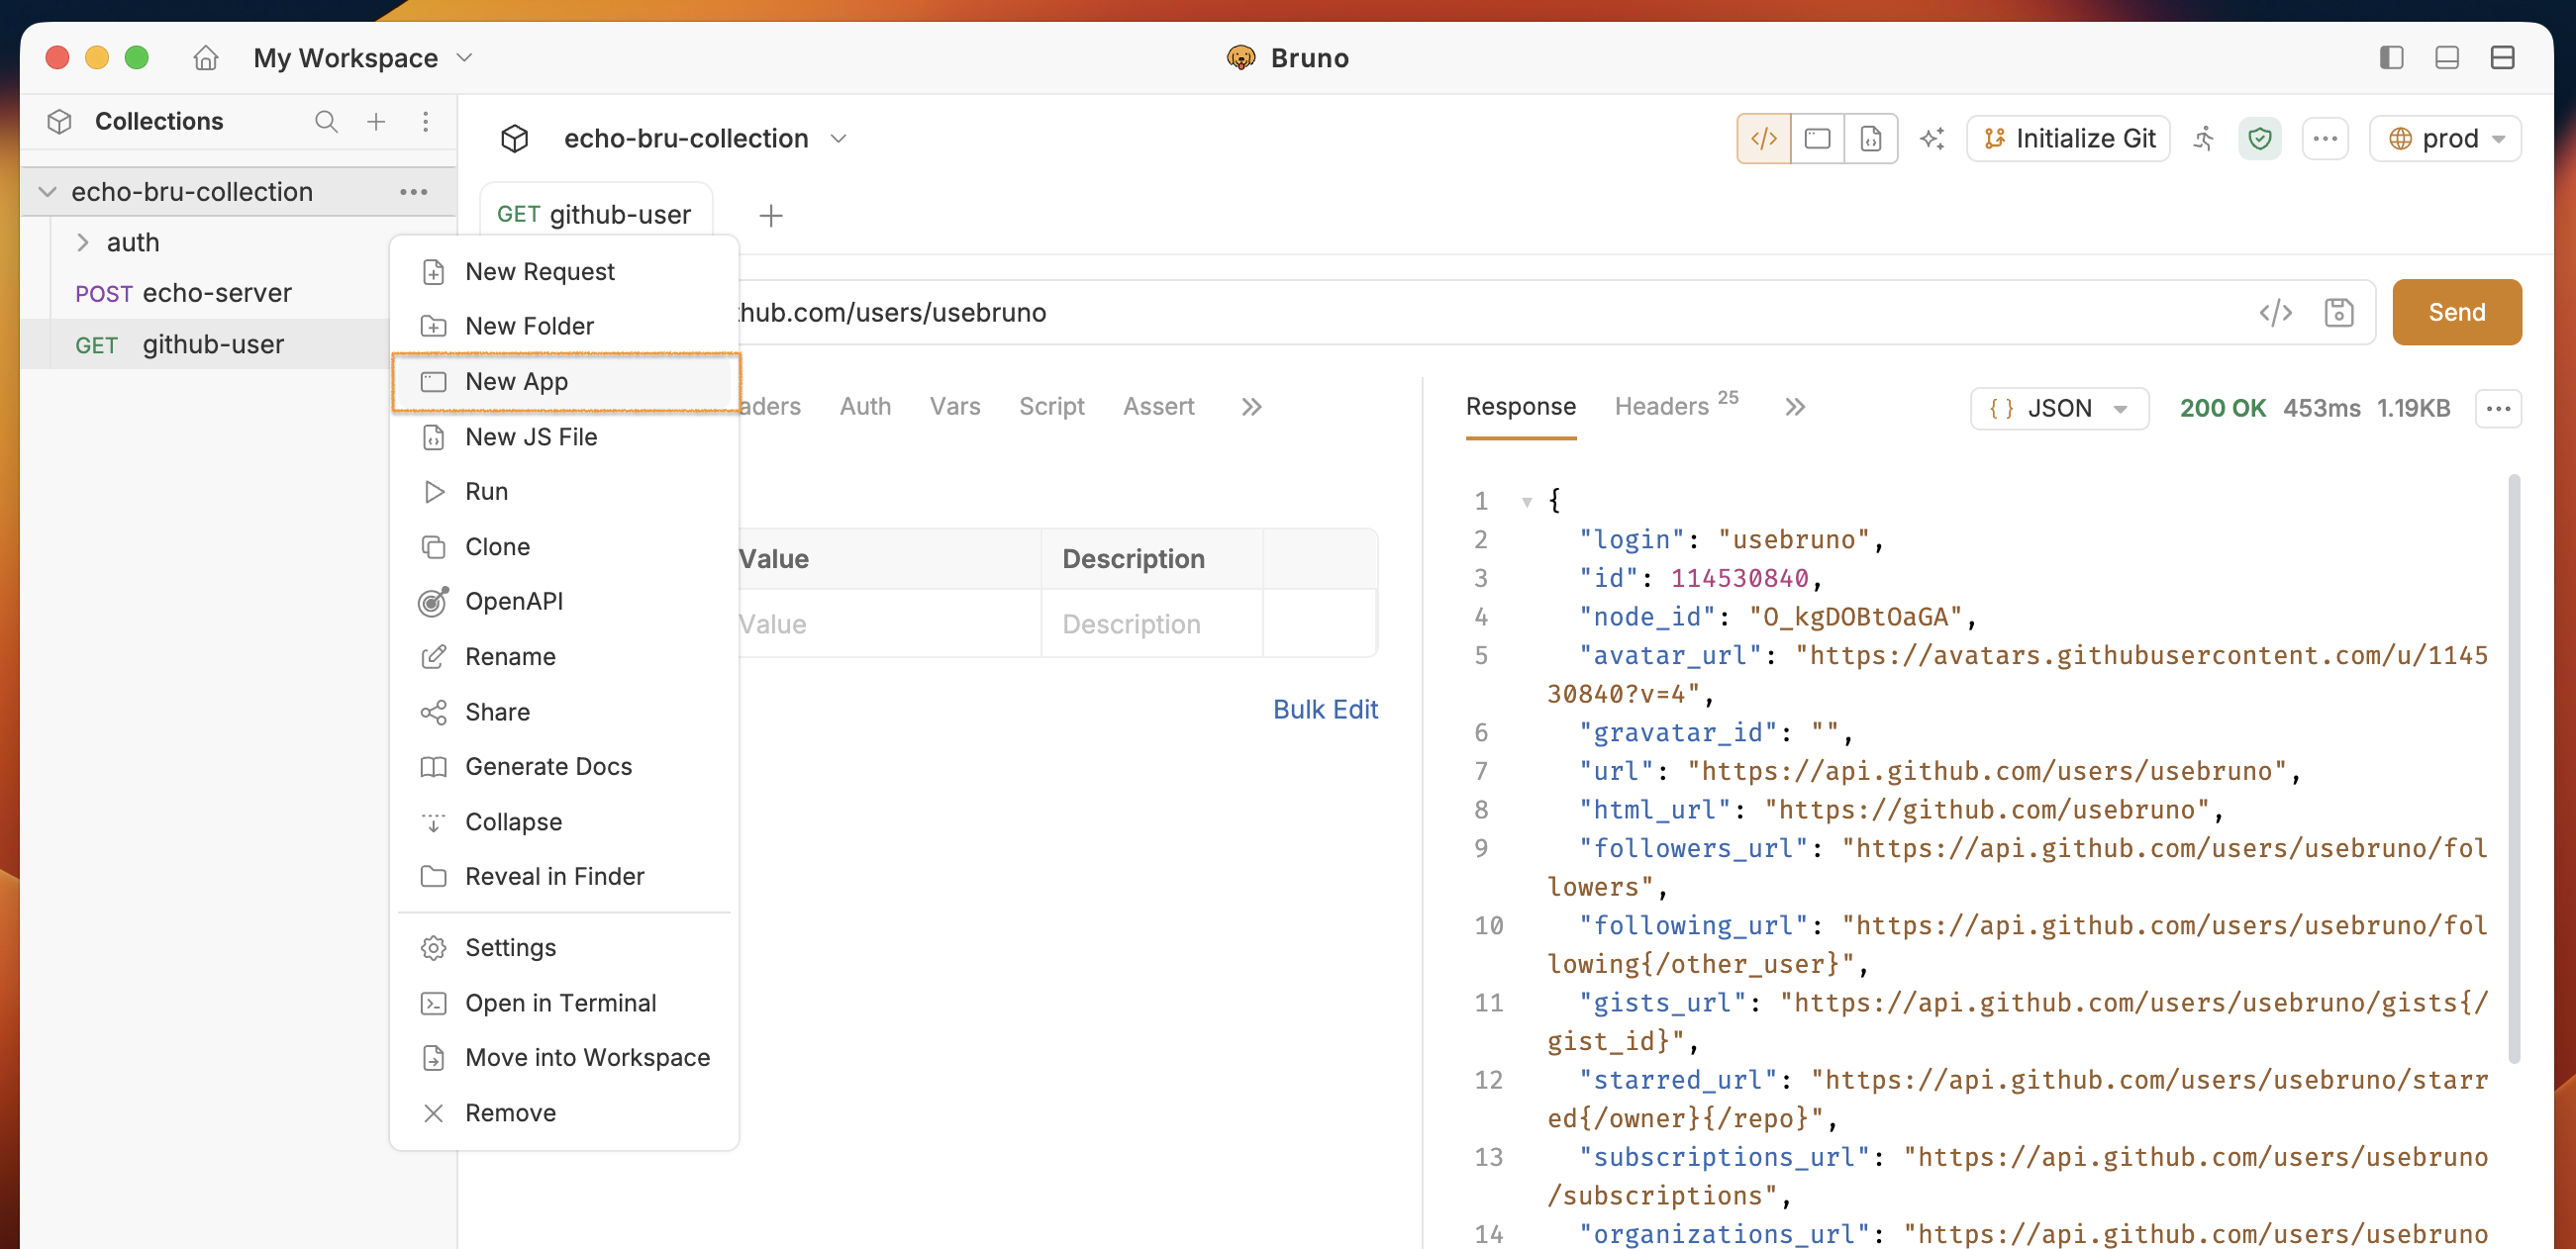
Task: Switch to the JS file view icon
Action: [x=1871, y=139]
